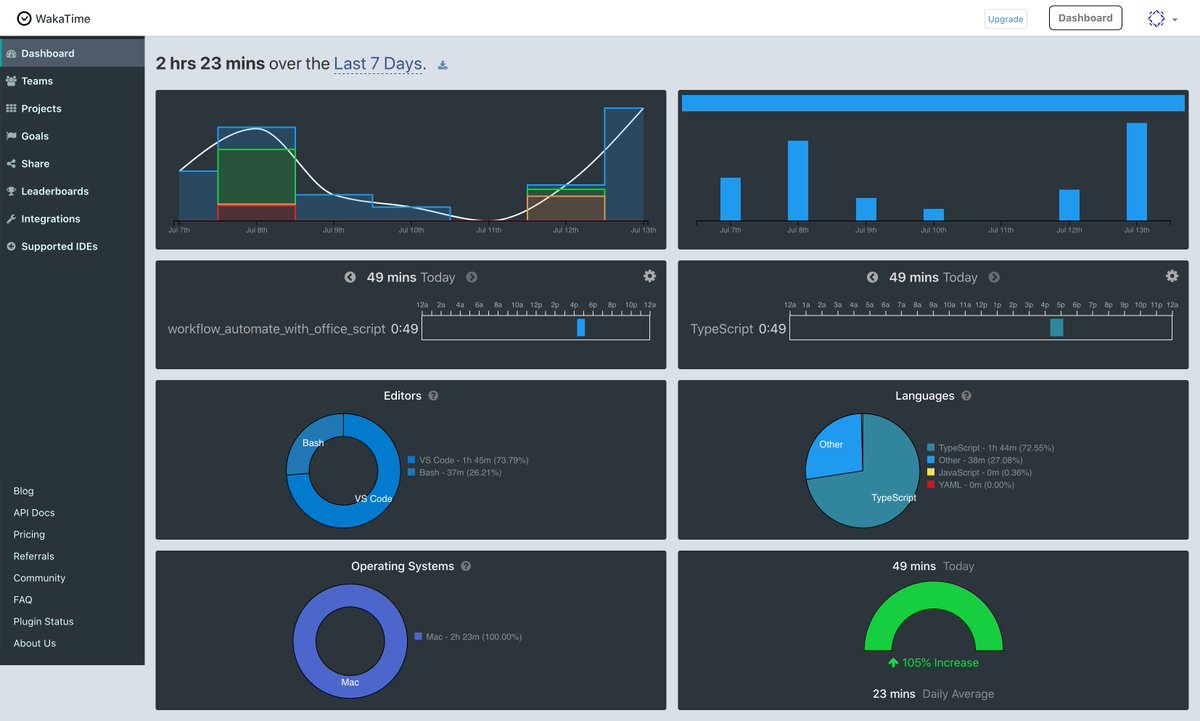This screenshot has width=1200, height=721.
Task: Toggle YAML legend entry in Languages
Action: [970, 484]
